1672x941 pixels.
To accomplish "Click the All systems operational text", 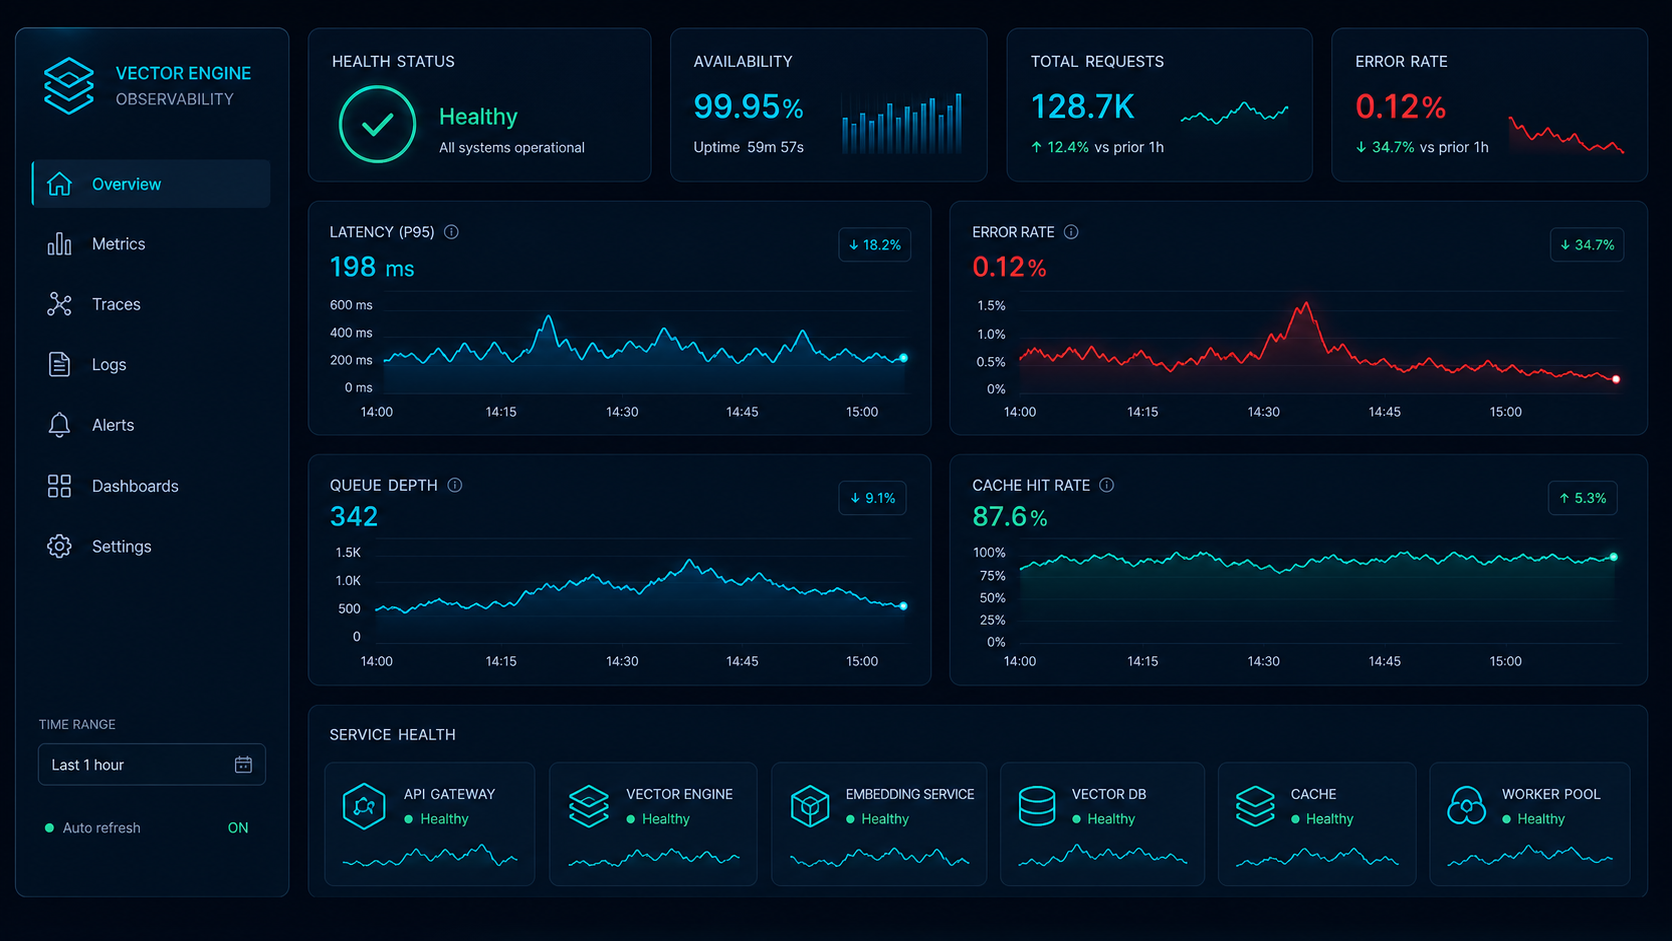I will pyautogui.click(x=512, y=148).
